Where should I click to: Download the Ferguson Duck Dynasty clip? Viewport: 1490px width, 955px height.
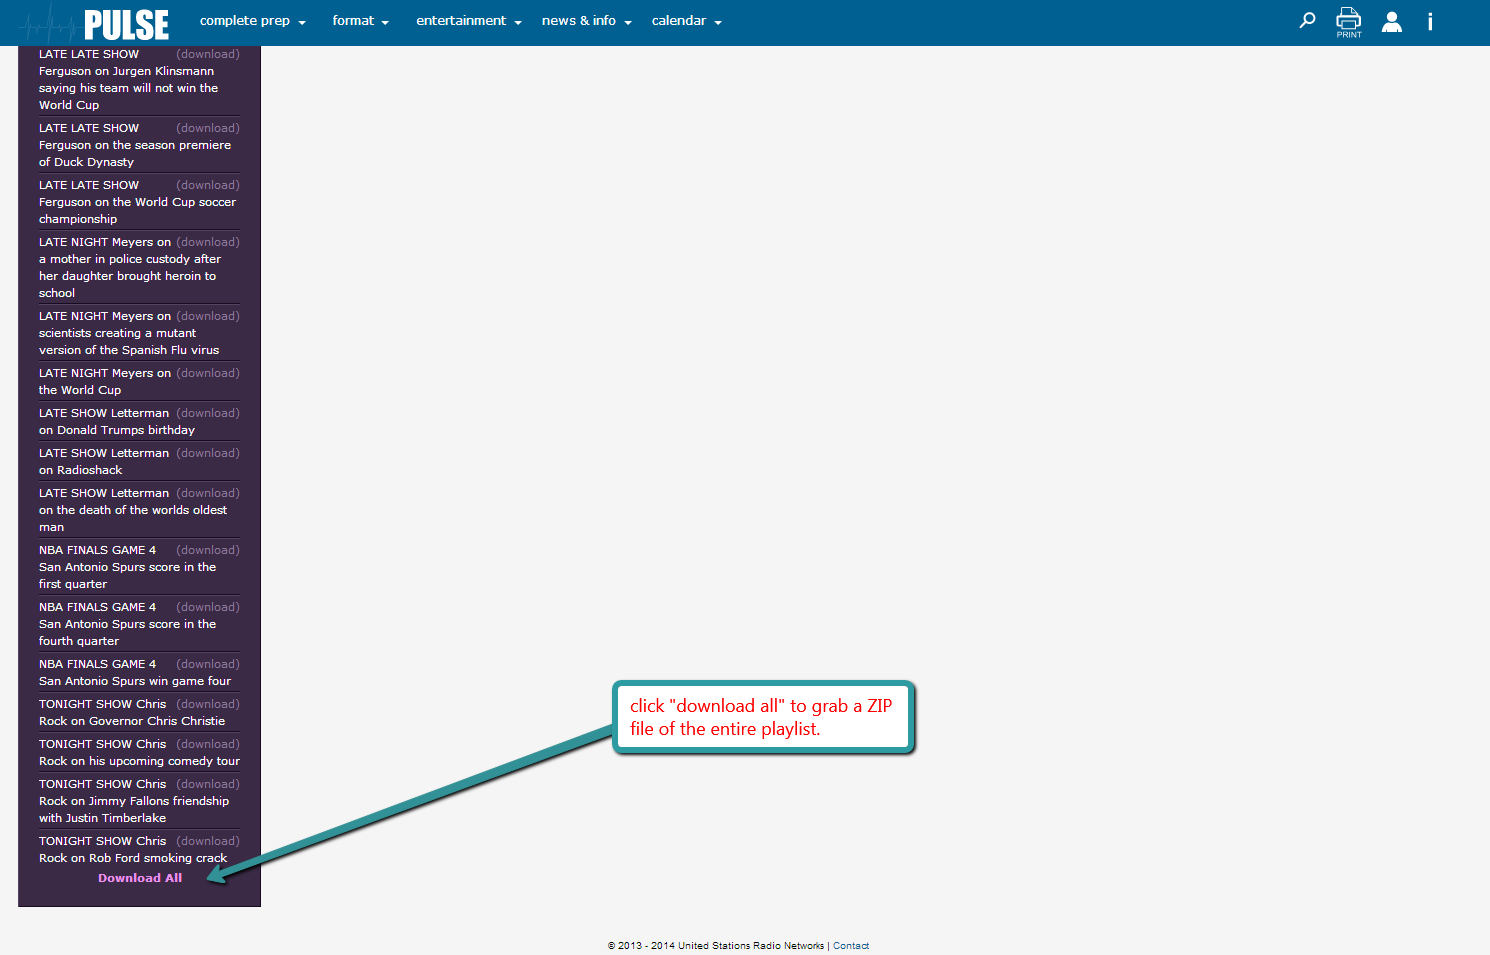click(x=208, y=128)
